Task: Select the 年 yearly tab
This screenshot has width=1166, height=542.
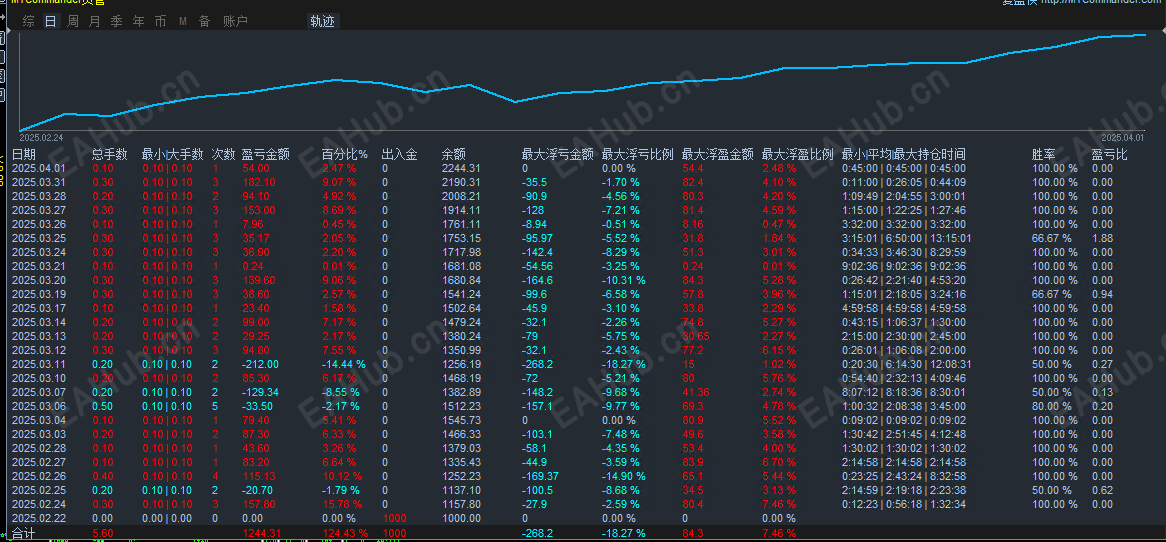Action: pyautogui.click(x=138, y=22)
